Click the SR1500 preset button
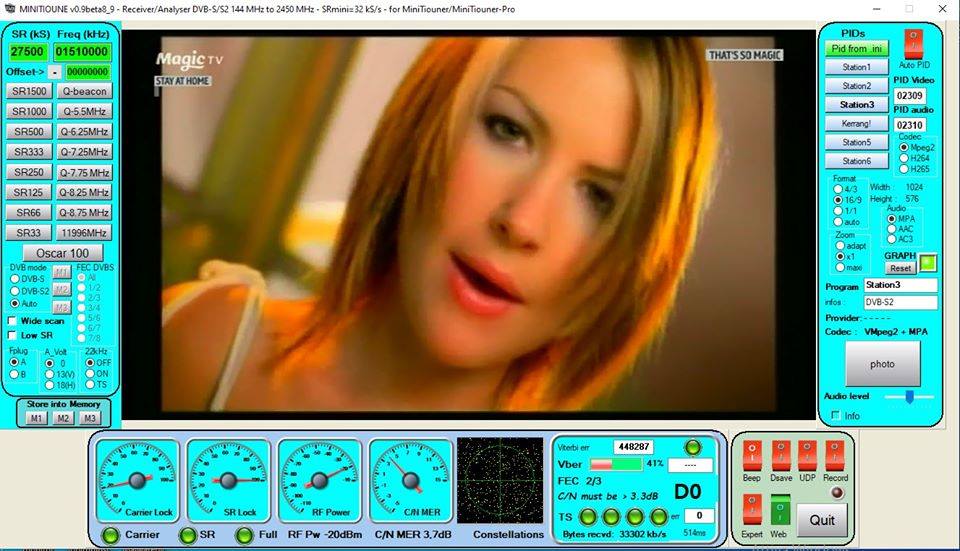The image size is (960, 551). click(x=29, y=91)
